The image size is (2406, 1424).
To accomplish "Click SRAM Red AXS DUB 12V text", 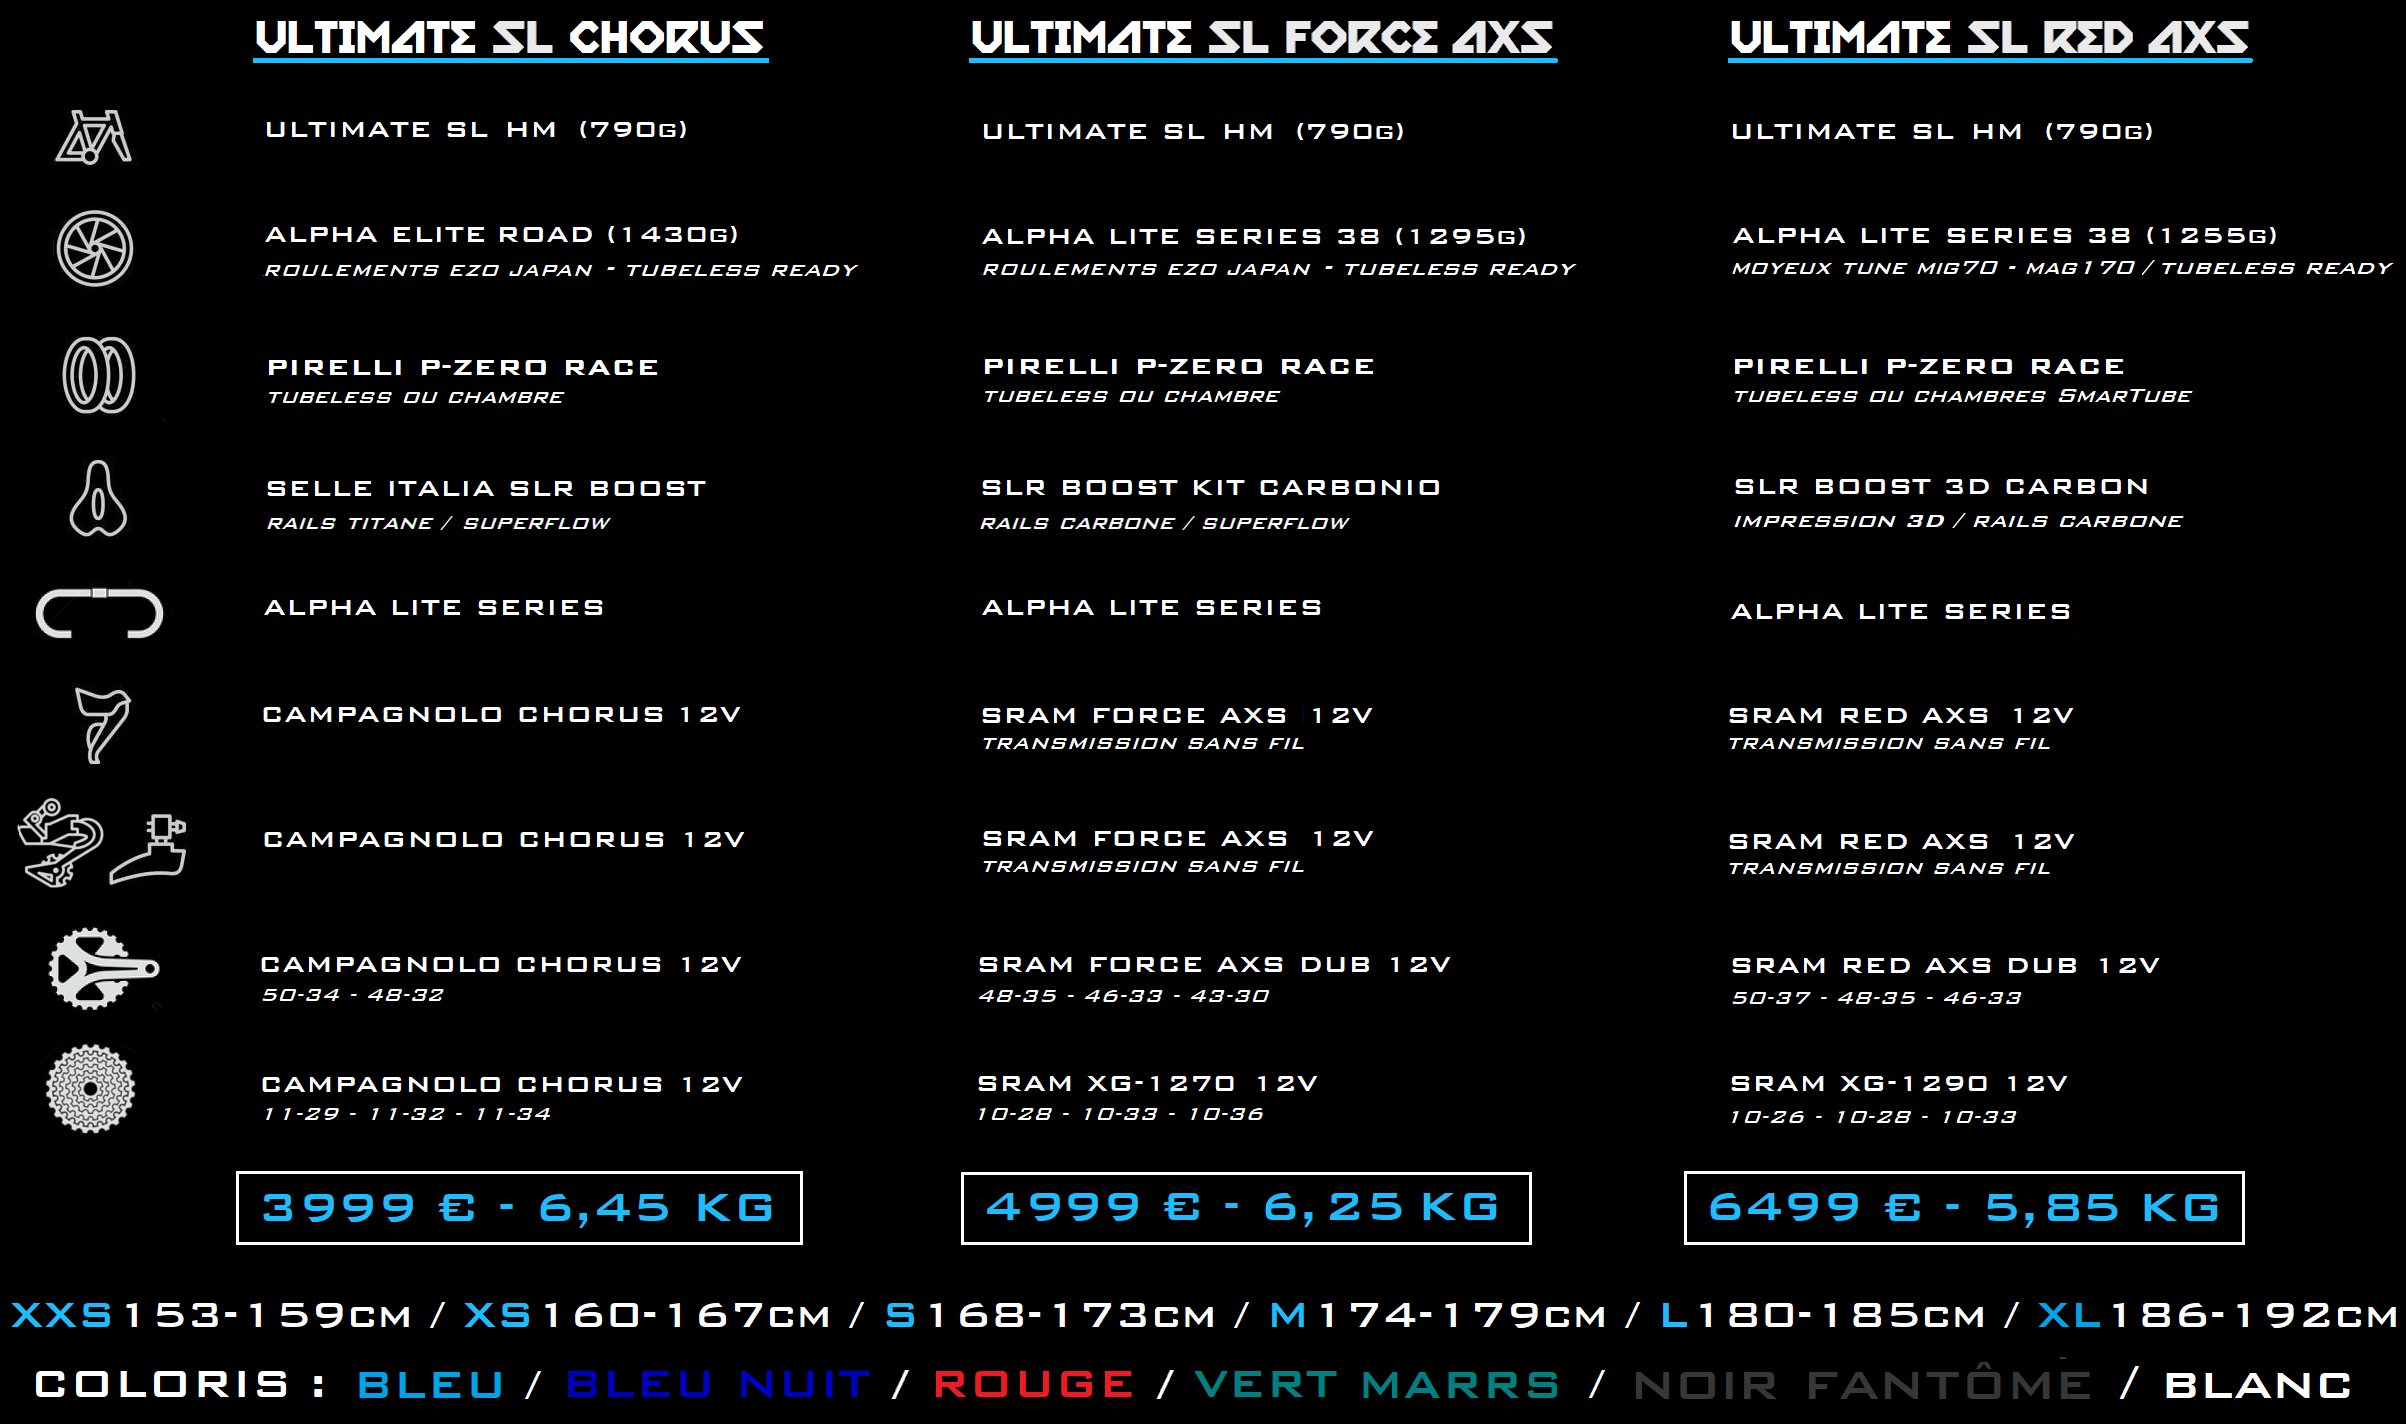I will coord(1945,965).
